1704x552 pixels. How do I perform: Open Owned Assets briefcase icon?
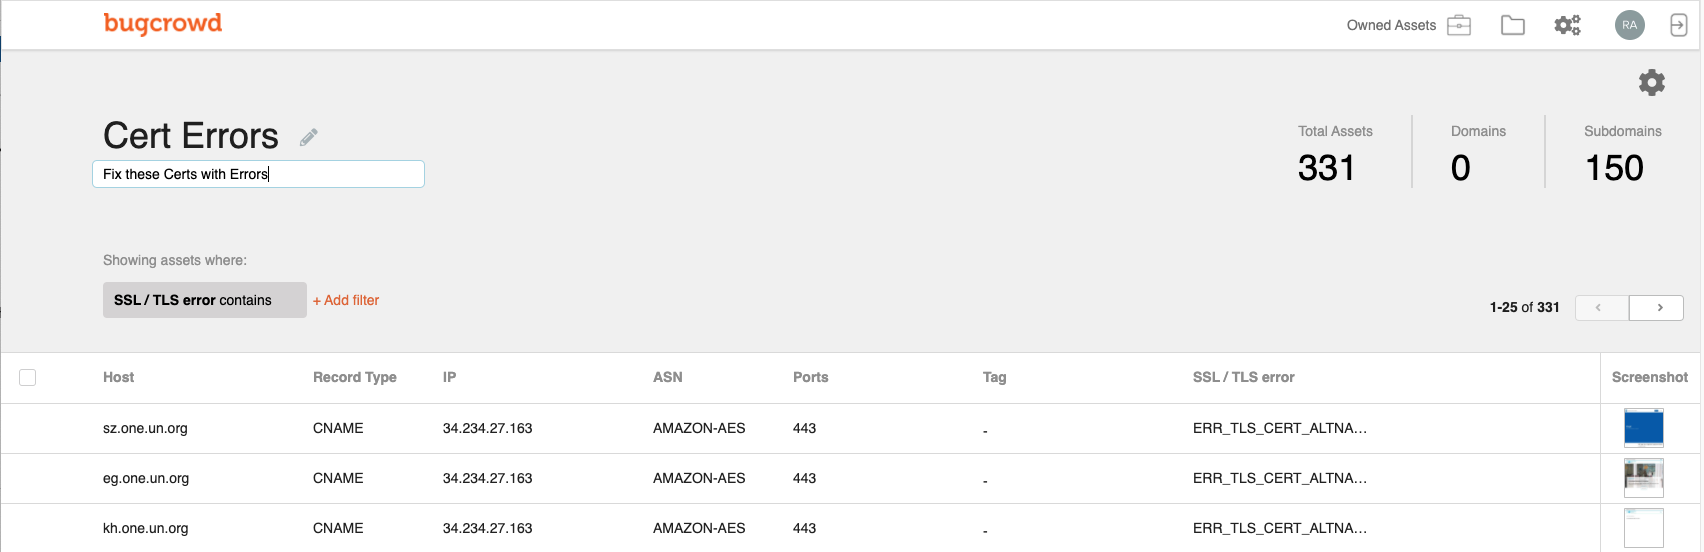tap(1459, 25)
